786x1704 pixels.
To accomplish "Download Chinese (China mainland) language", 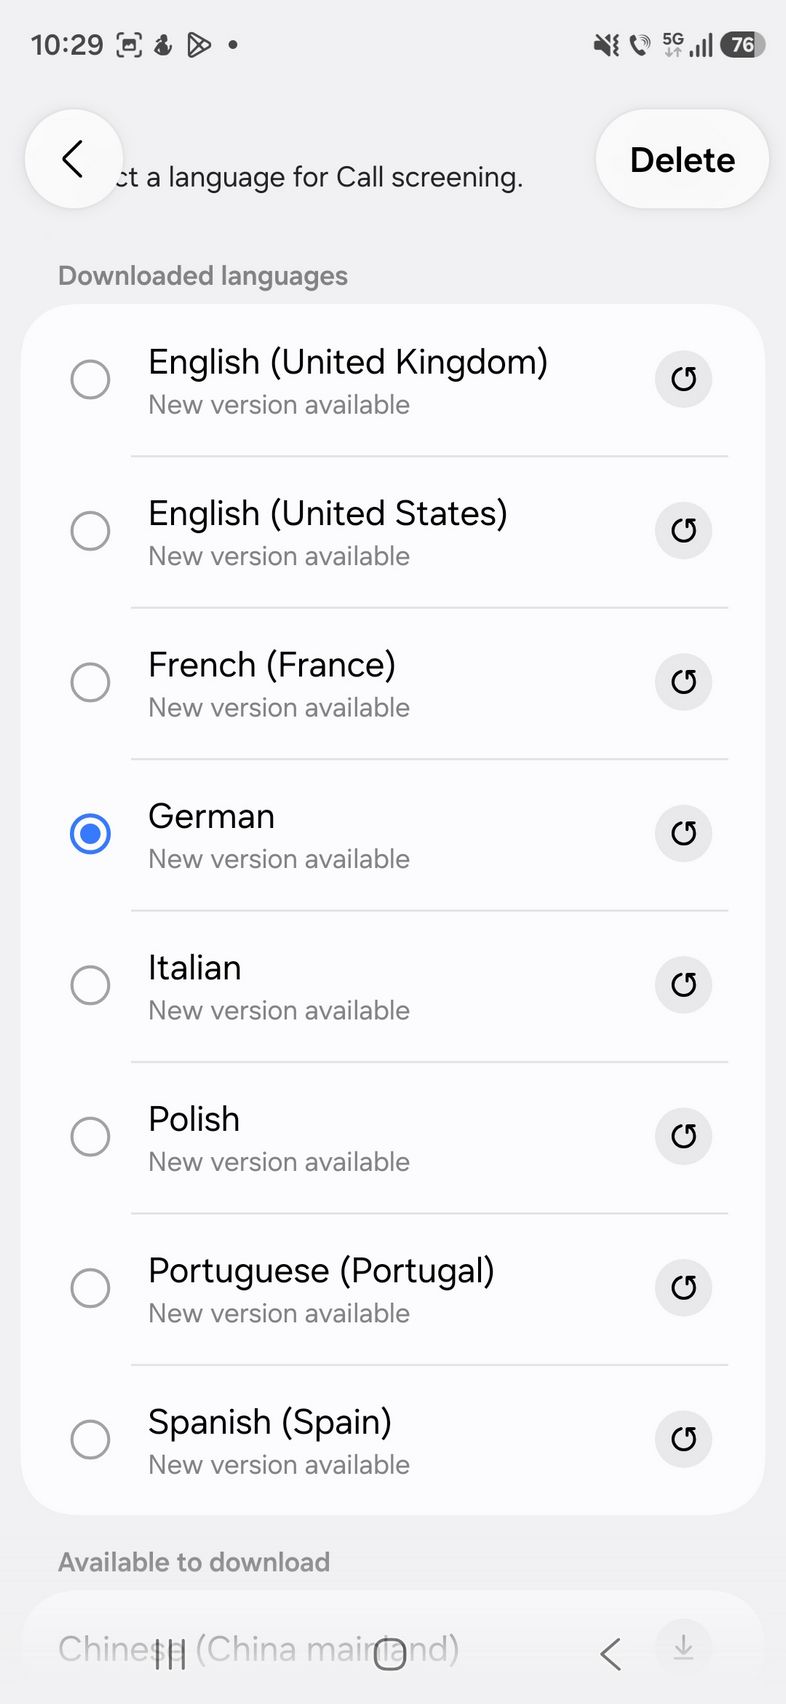I will (x=683, y=1647).
